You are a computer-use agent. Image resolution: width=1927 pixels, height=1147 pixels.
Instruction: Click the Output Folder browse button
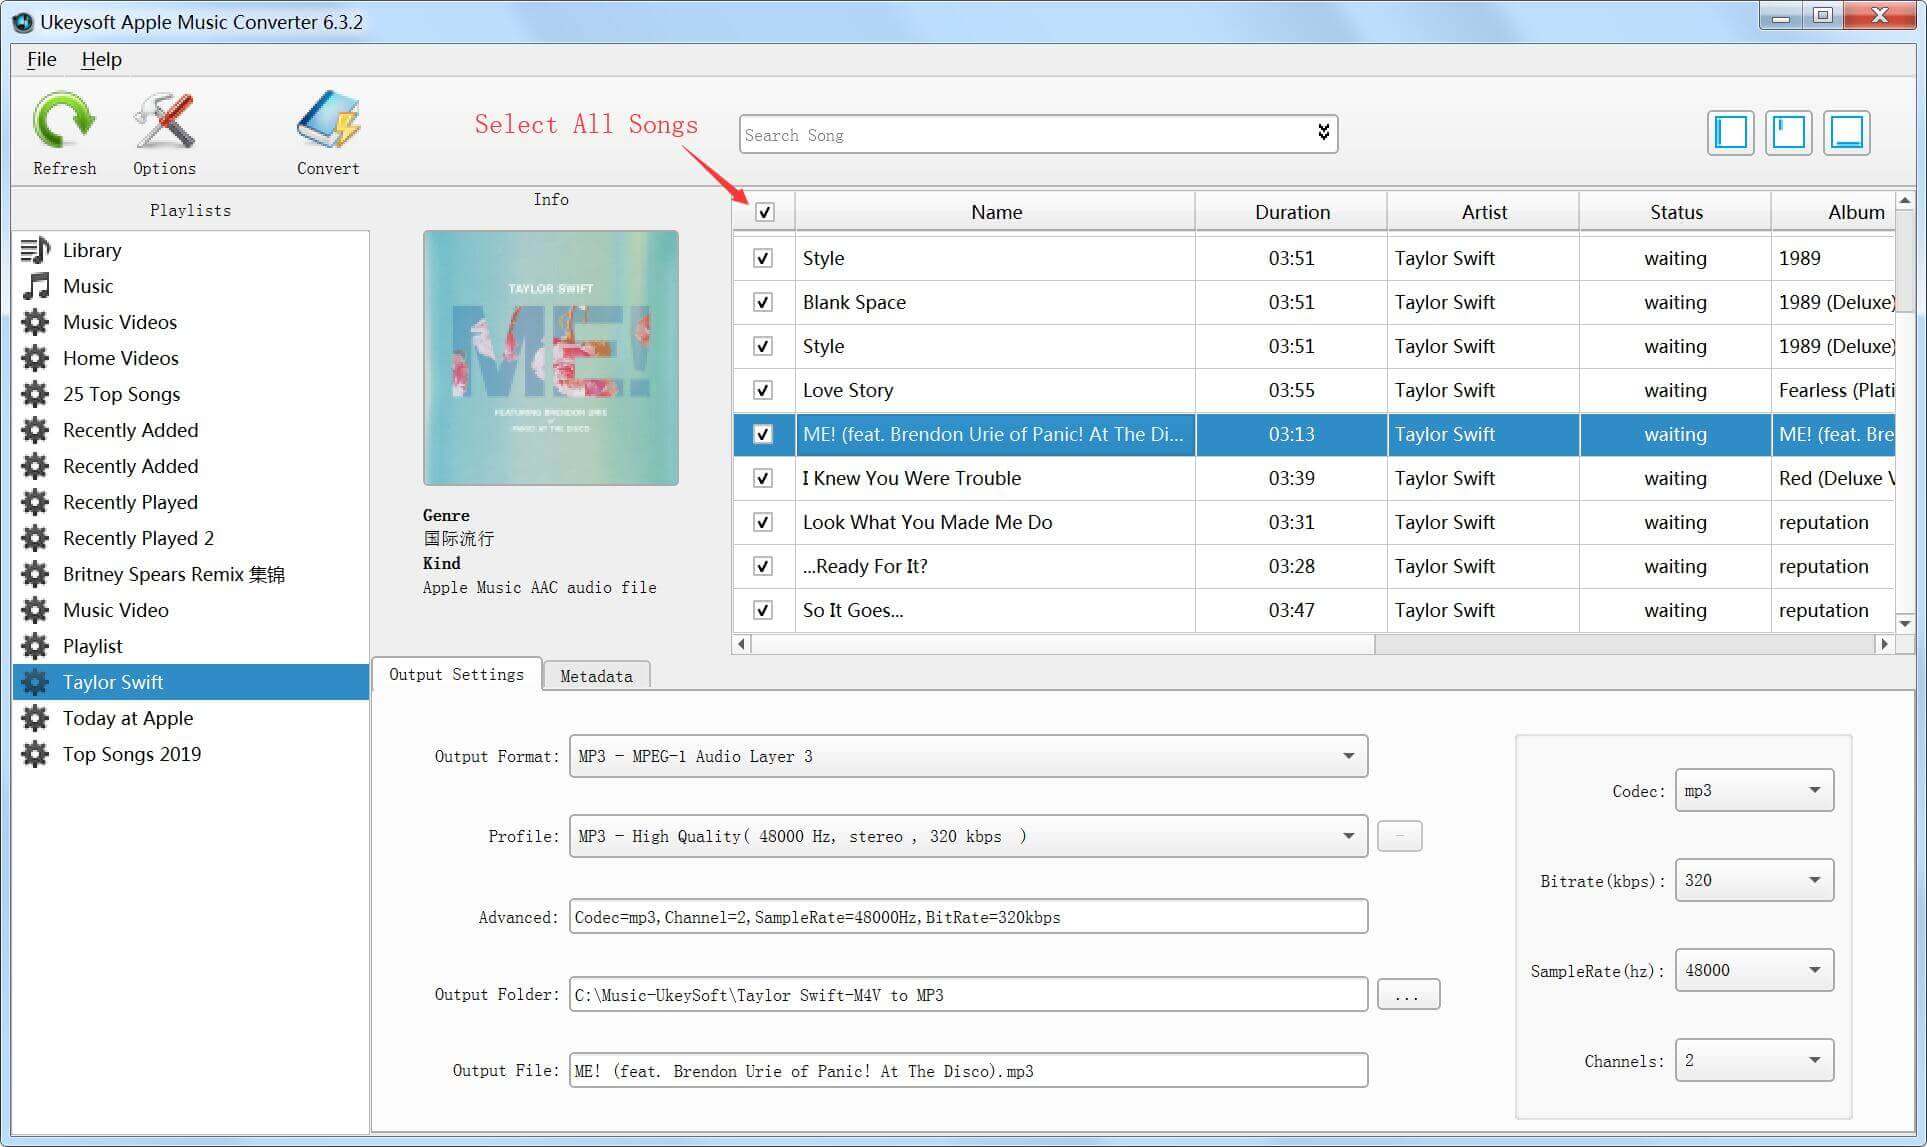(x=1403, y=994)
